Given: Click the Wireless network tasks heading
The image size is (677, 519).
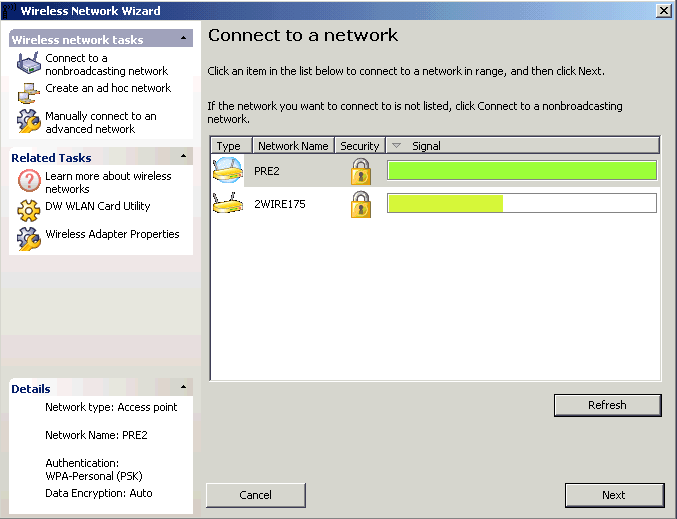Looking at the screenshot, I should (77, 40).
